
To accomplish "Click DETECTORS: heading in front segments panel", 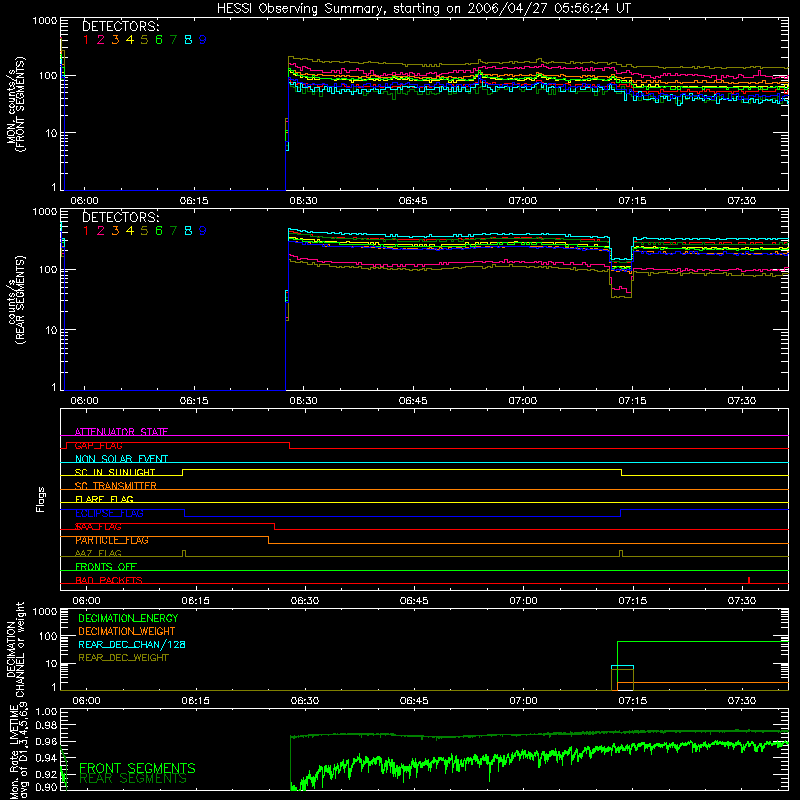I will coord(121,26).
